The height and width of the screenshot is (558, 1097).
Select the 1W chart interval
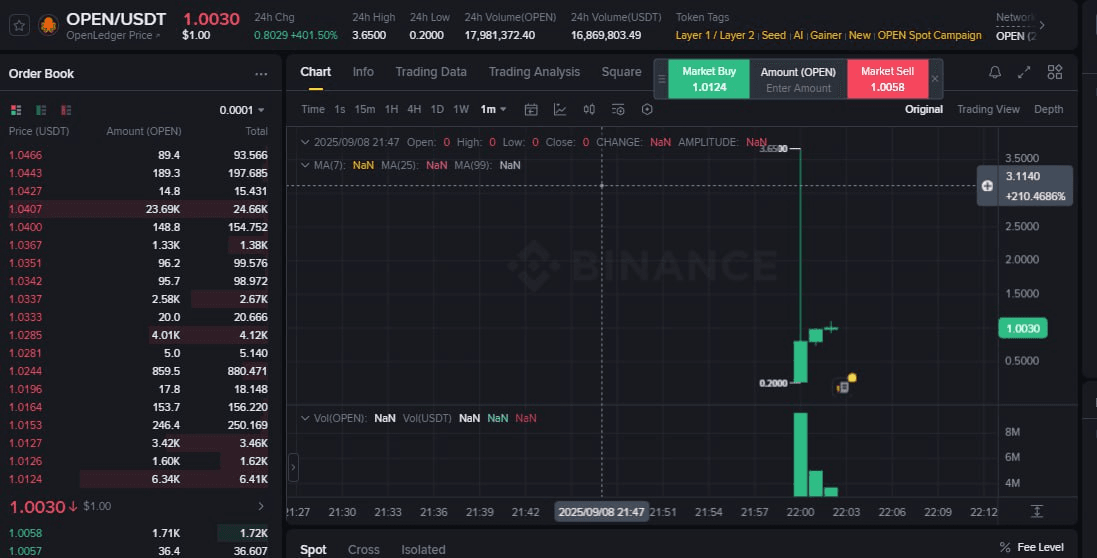461,109
